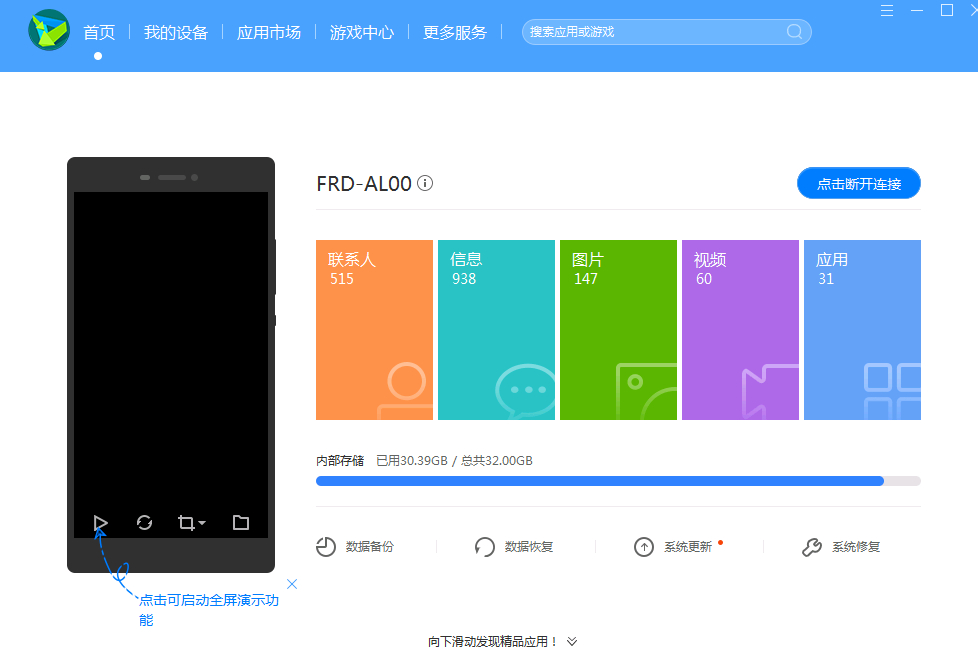Click 向下滑动发现精品应用！ text
This screenshot has width=978, height=658.
pyautogui.click(x=493, y=641)
